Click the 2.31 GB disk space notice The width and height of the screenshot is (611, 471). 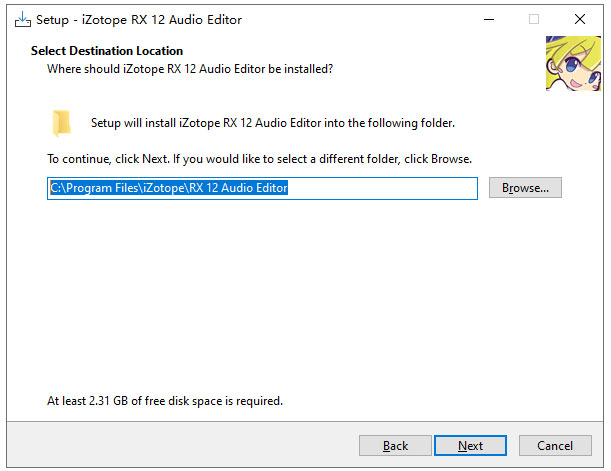pyautogui.click(x=165, y=401)
